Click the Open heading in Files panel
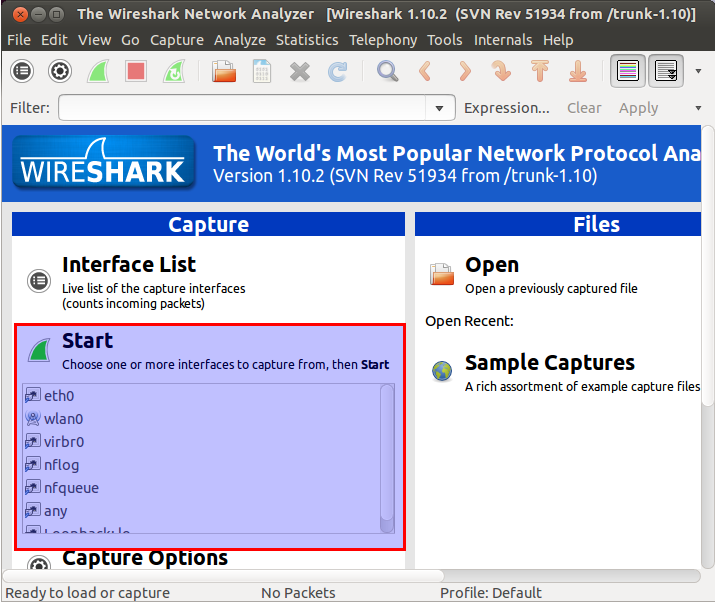This screenshot has width=715, height=602. point(492,265)
